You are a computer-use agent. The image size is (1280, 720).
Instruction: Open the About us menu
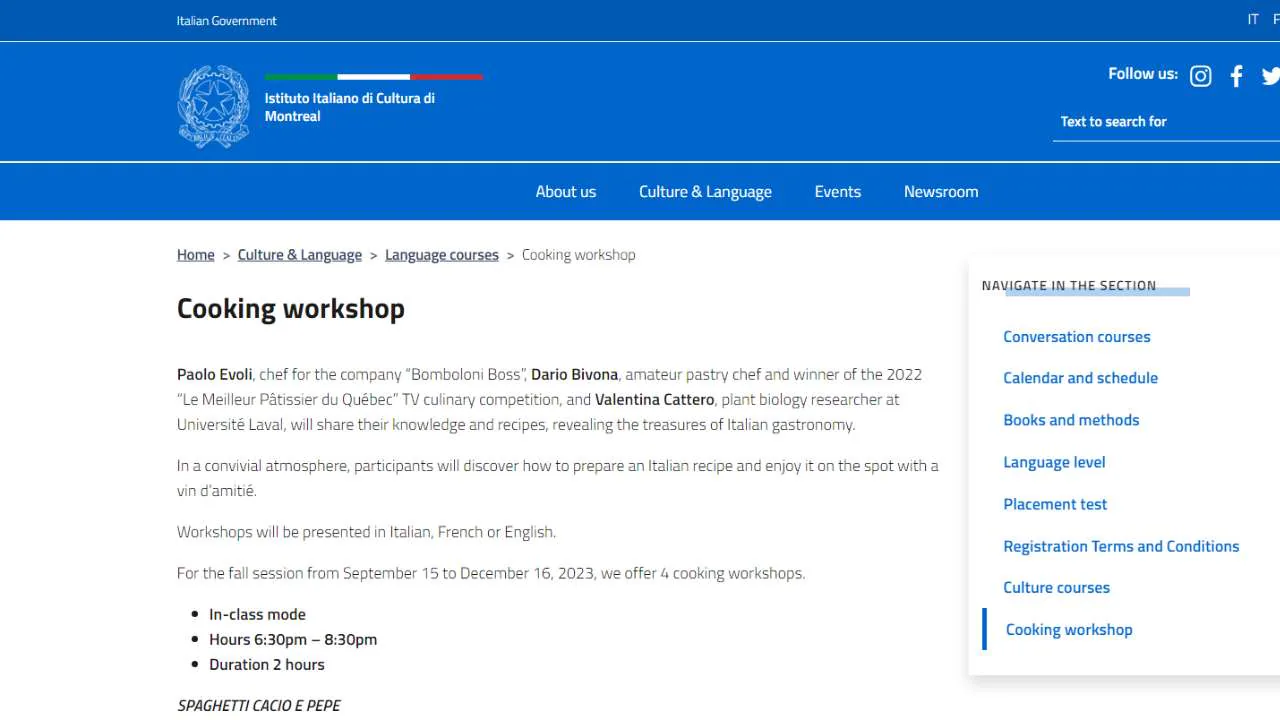[x=566, y=192]
